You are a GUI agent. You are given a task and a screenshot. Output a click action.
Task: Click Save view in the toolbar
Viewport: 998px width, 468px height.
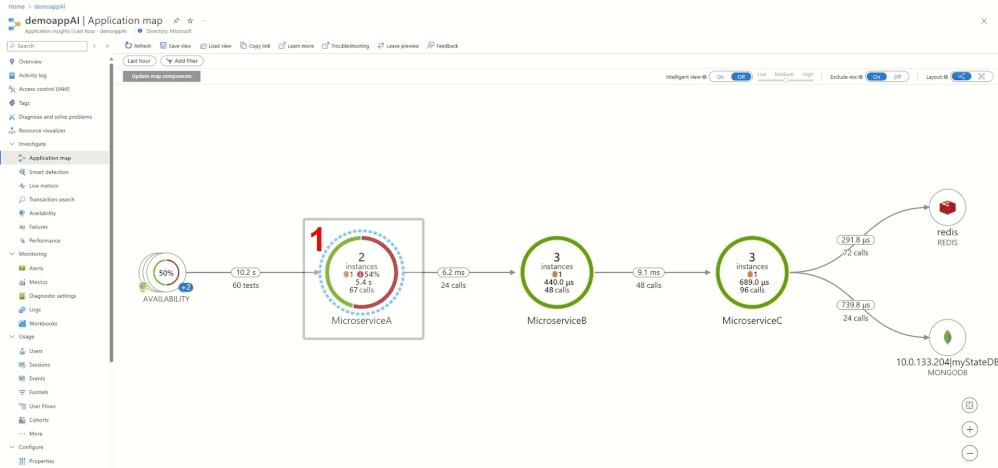176,46
